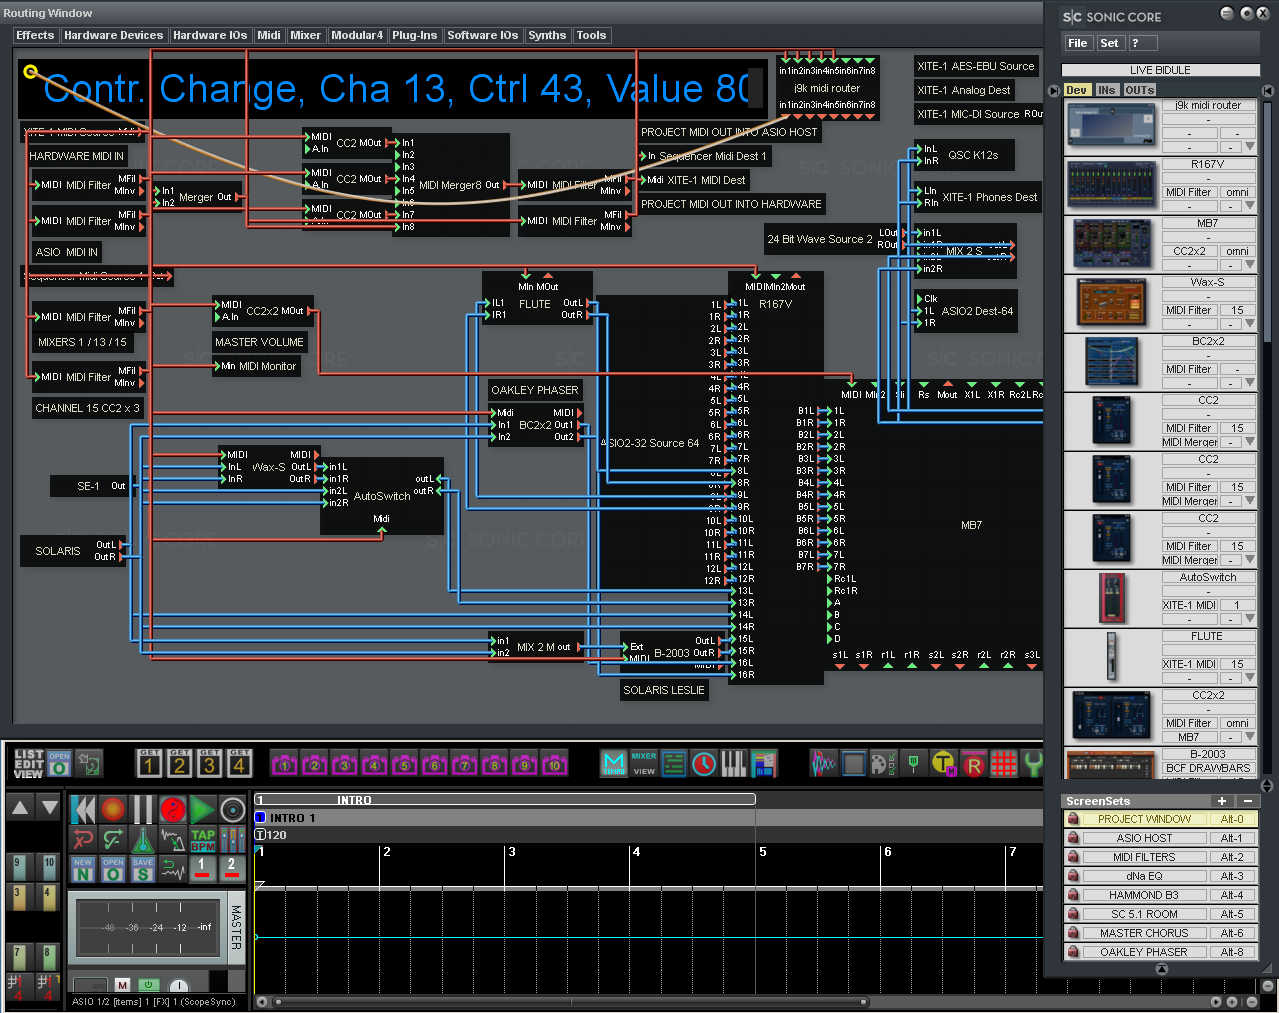This screenshot has width=1279, height=1013.
Task: Toggle the circular target button by Play
Action: (233, 809)
